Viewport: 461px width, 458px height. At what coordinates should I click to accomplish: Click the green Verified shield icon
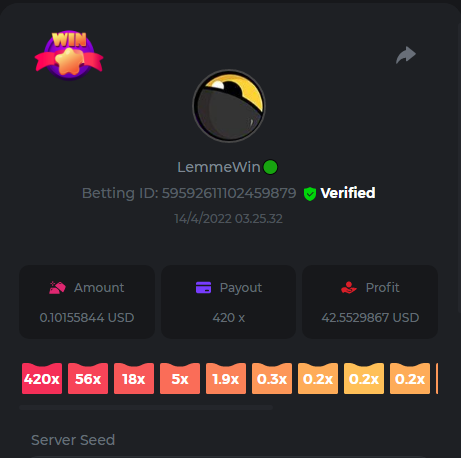(x=310, y=194)
